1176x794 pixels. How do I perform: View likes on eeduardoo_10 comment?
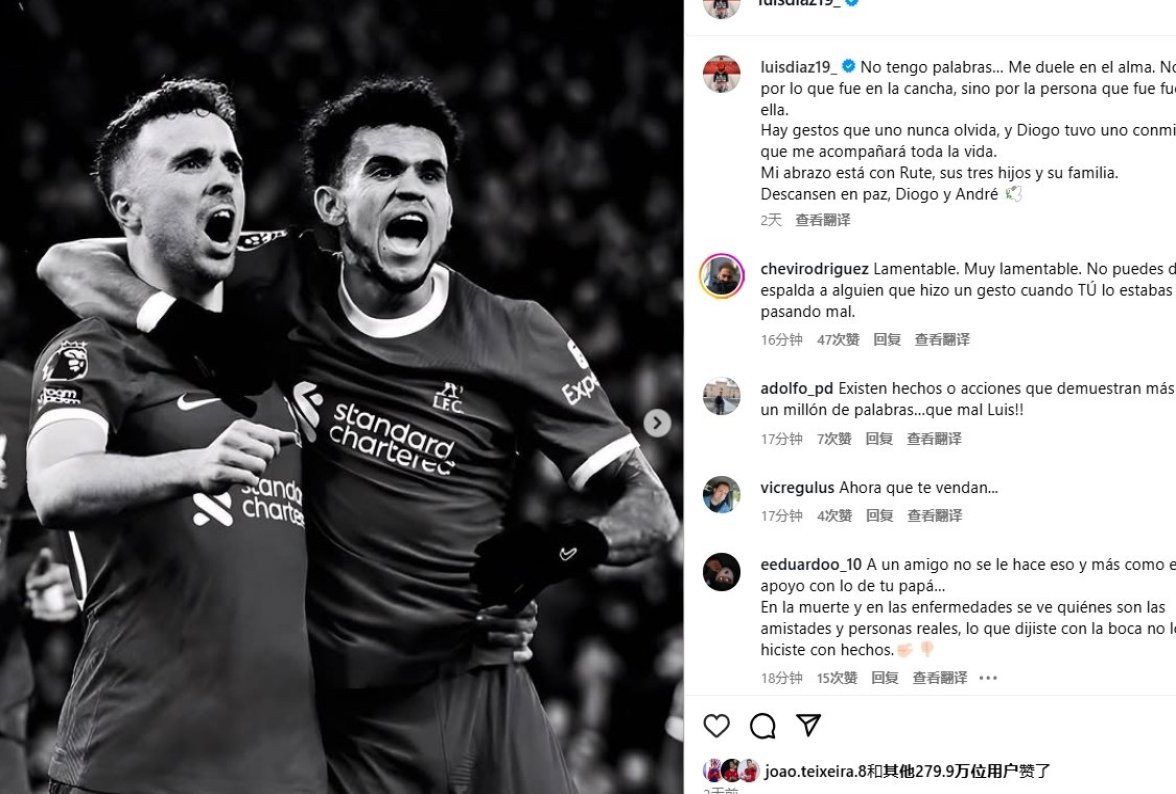click(x=837, y=678)
